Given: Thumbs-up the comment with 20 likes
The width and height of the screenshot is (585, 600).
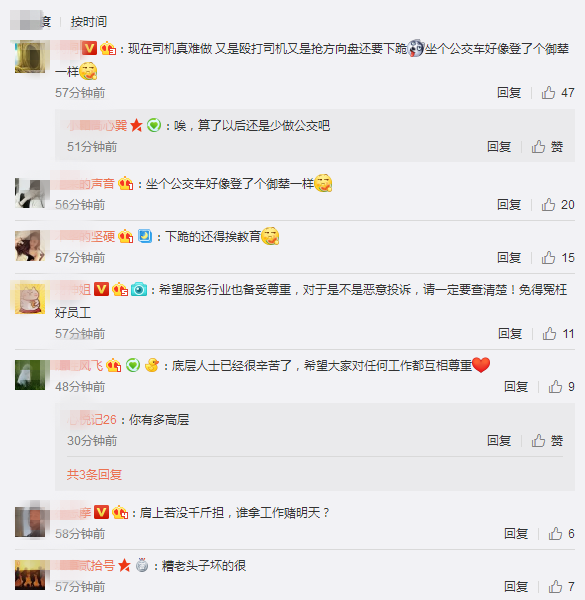Looking at the screenshot, I should click(557, 205).
